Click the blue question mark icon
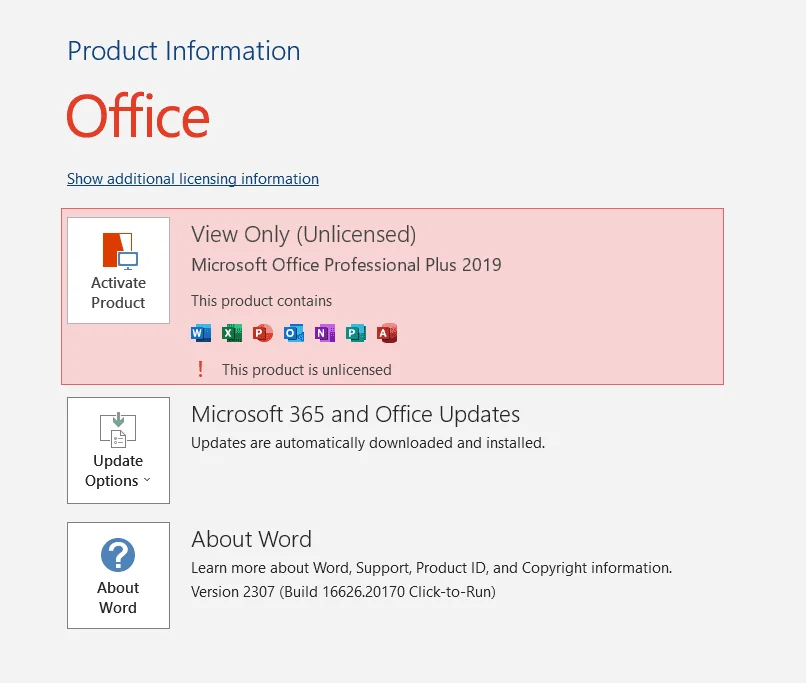This screenshot has width=806, height=683. tap(118, 555)
